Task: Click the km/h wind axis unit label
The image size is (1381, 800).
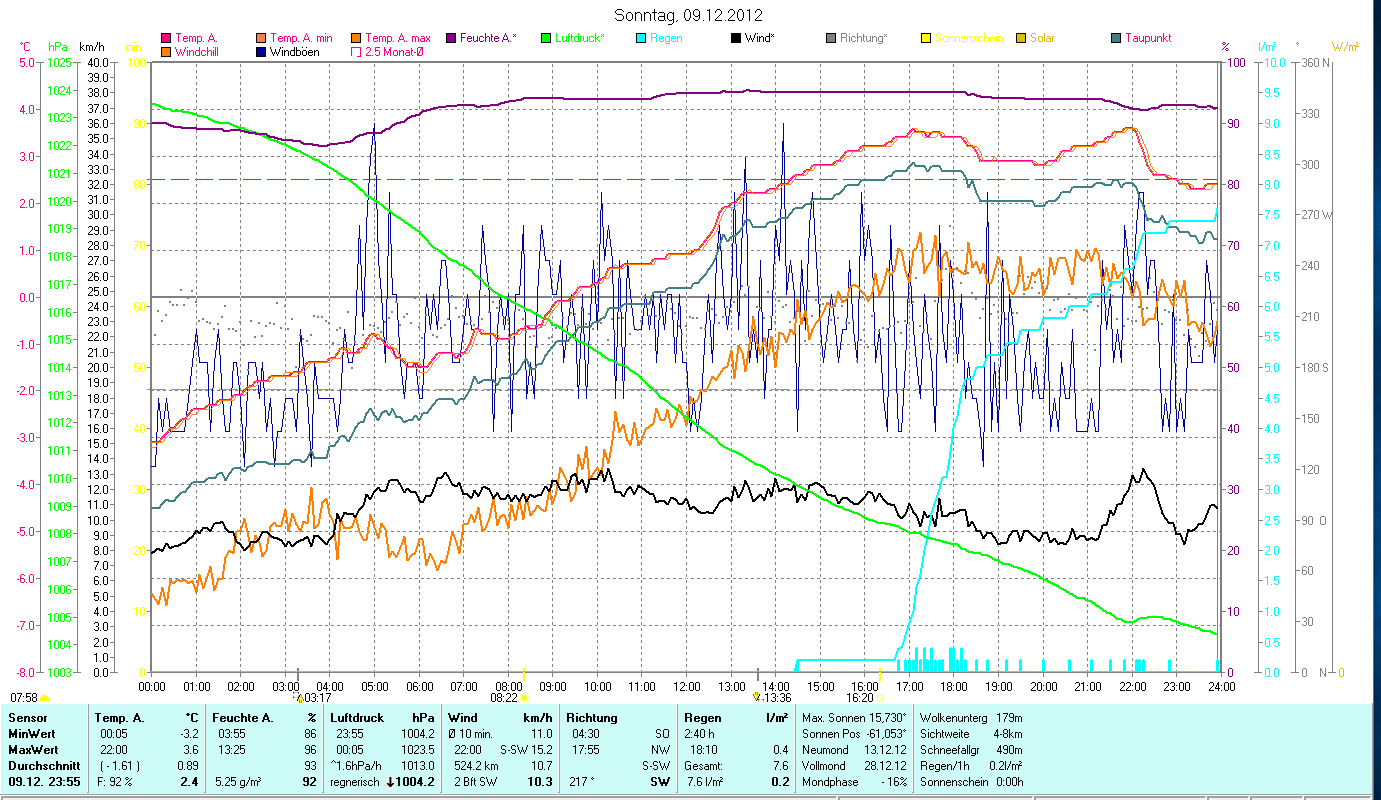Action: 91,47
